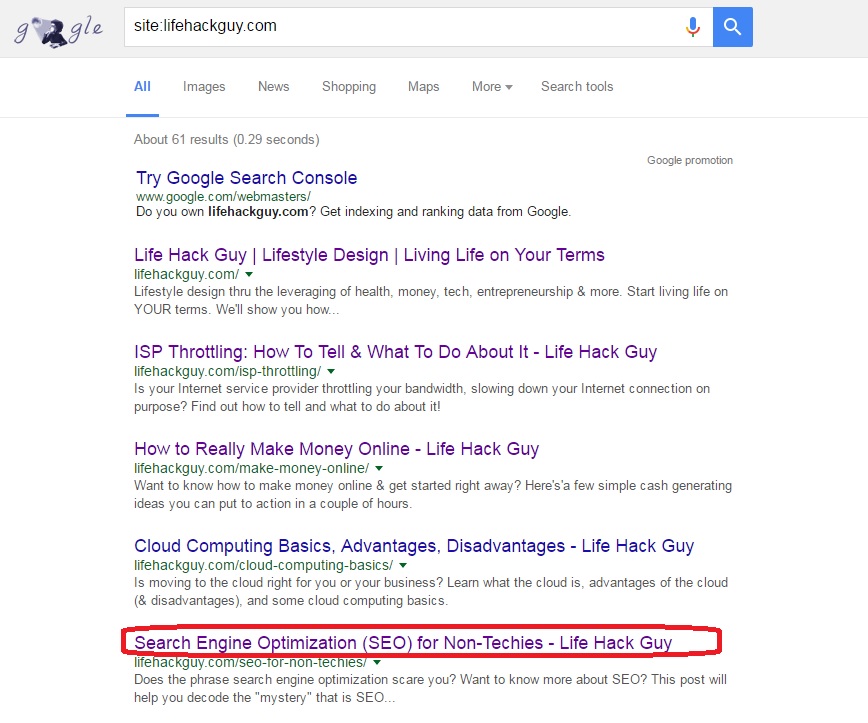Screen dimensions: 868x723
Task: Click snippet 'Is your Internet service provider'
Action: coord(422,397)
